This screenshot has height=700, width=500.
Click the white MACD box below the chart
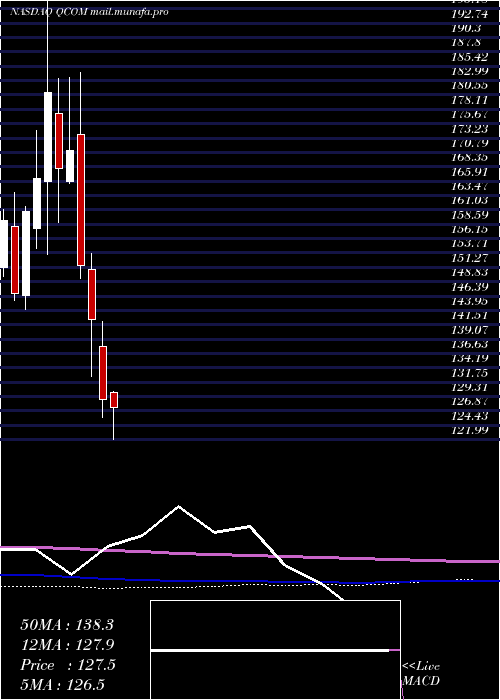pyautogui.click(x=275, y=650)
